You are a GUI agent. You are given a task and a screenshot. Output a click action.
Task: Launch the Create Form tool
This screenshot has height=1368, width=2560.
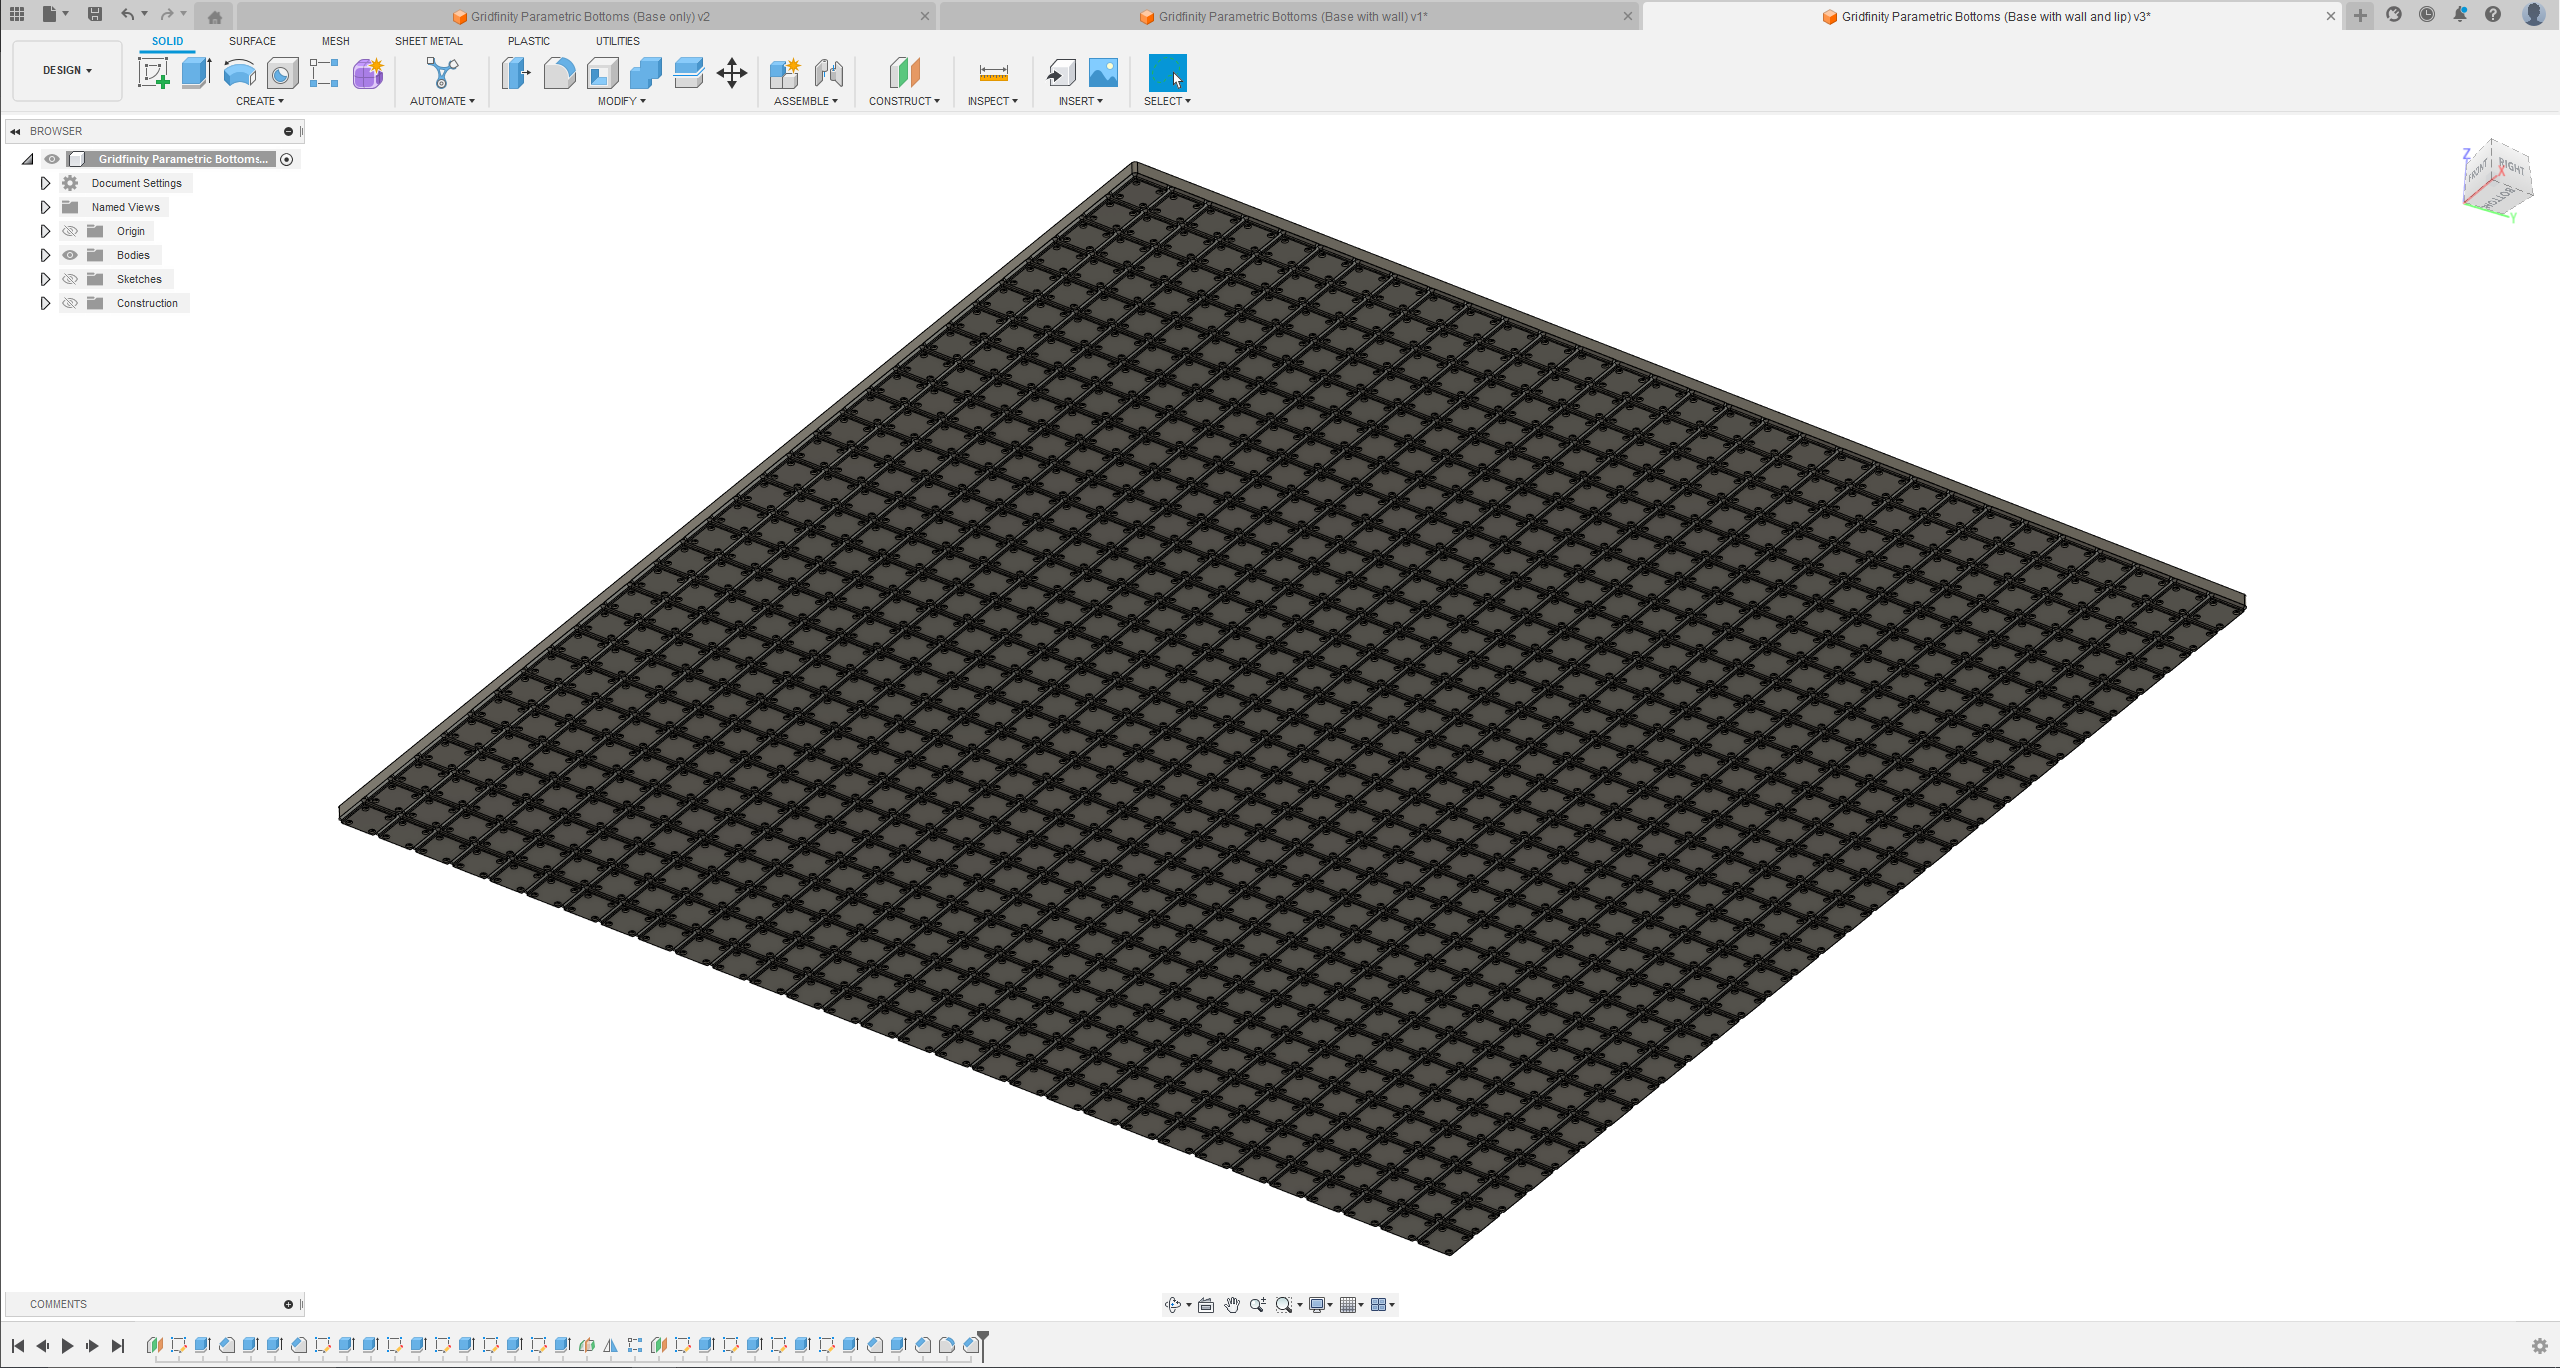[367, 73]
